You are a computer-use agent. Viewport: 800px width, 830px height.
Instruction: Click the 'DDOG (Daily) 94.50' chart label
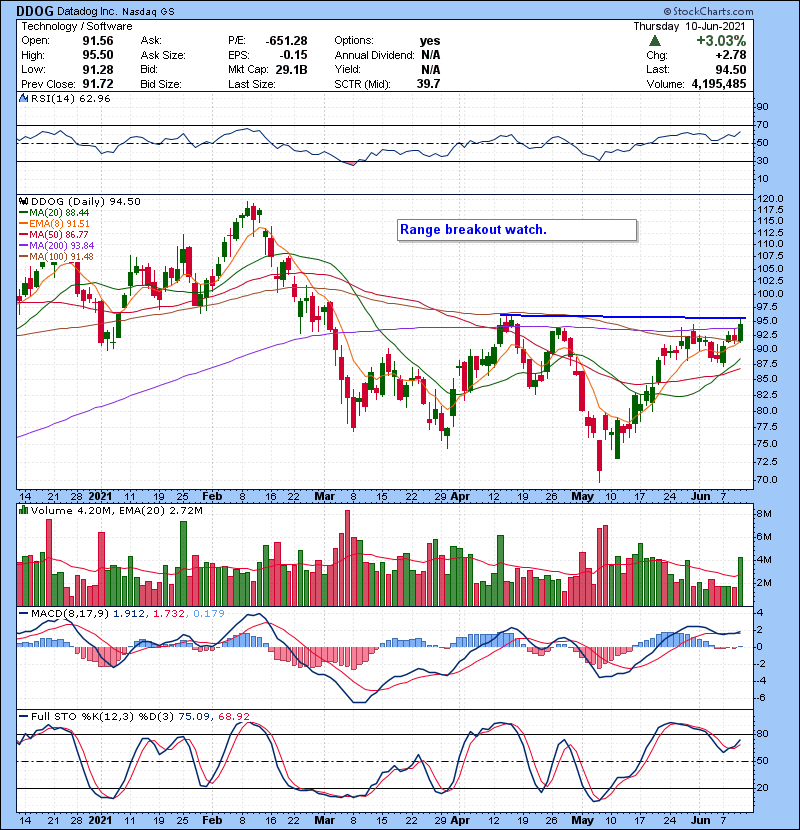click(86, 201)
